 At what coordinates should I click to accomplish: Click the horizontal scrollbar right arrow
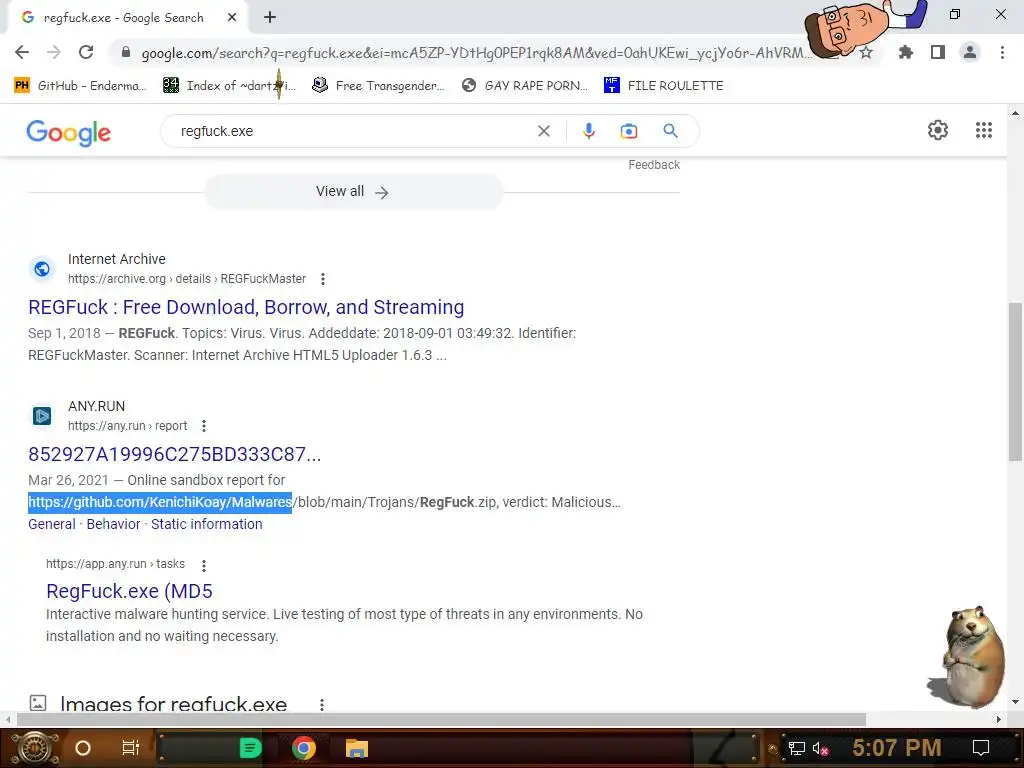coord(999,720)
